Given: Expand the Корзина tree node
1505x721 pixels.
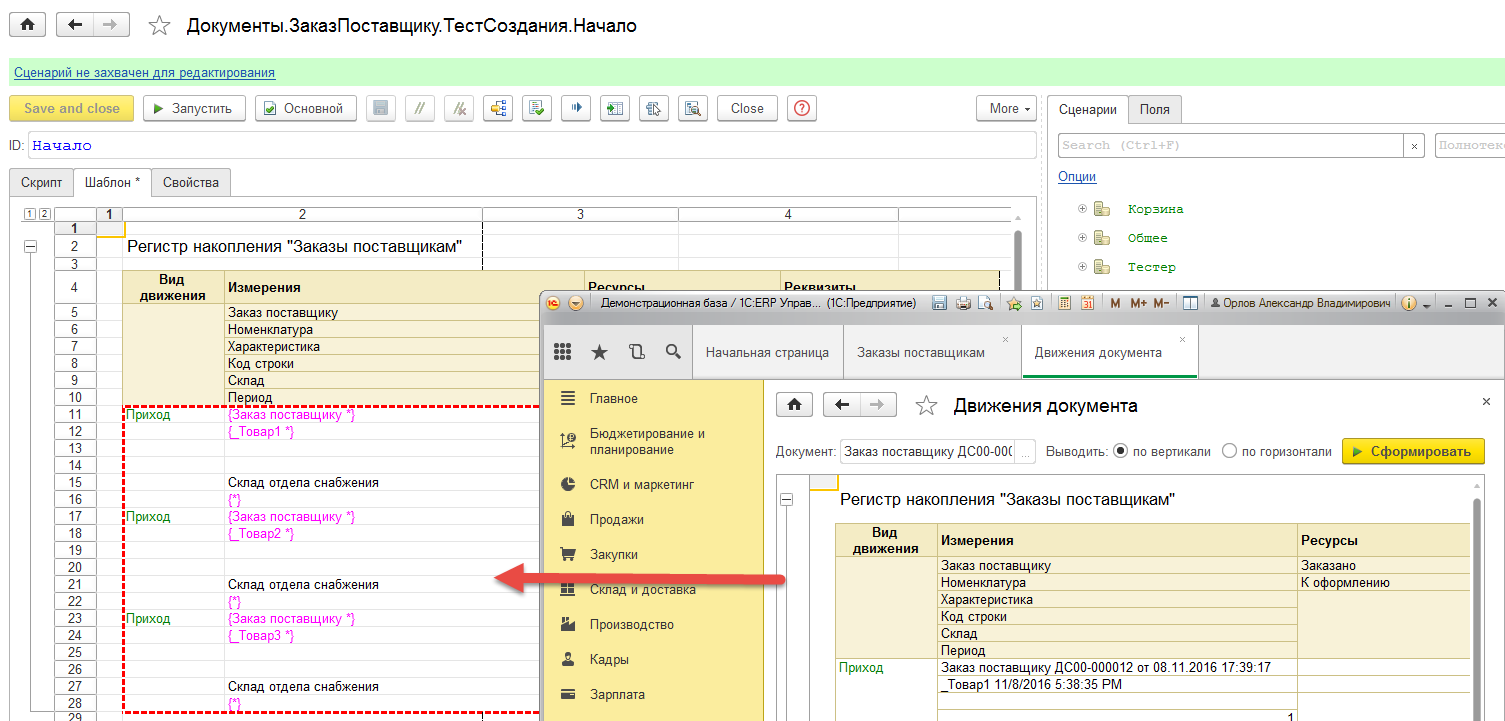Looking at the screenshot, I should [x=1082, y=209].
